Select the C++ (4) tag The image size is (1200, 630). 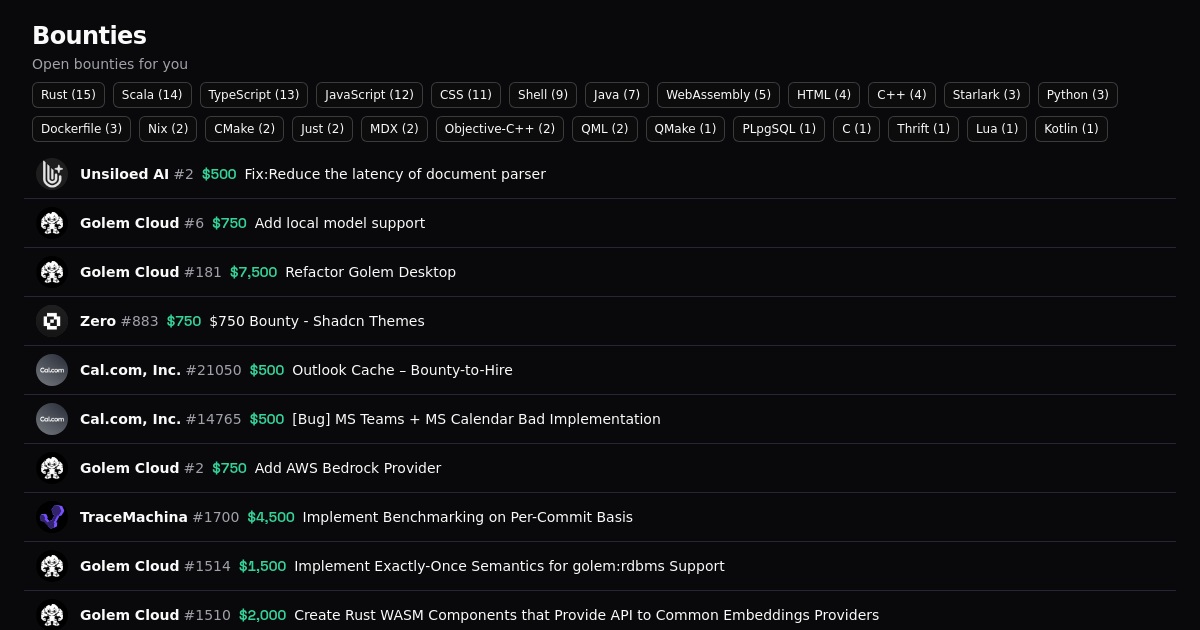[902, 95]
